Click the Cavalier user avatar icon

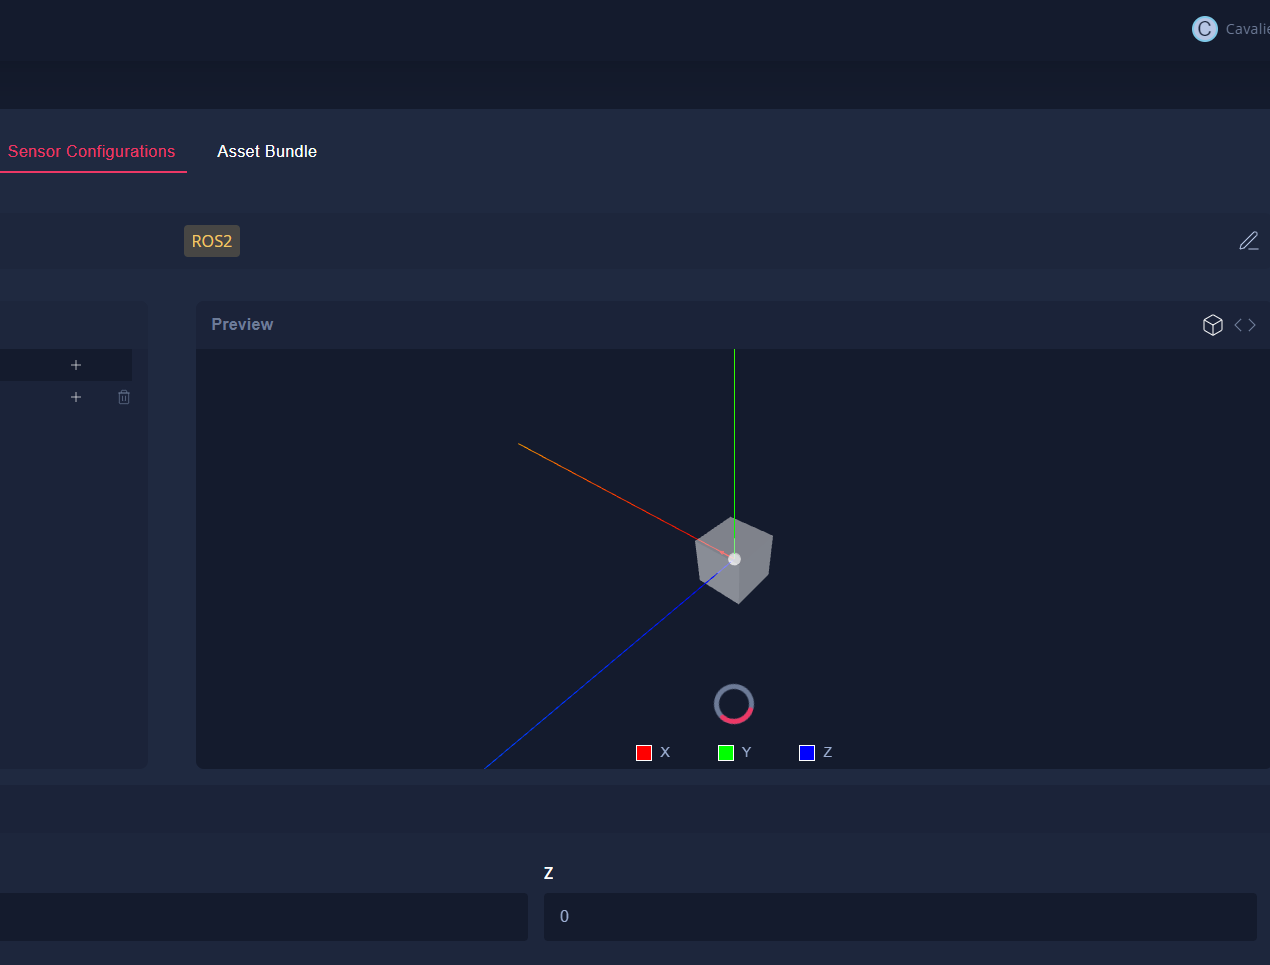click(x=1205, y=29)
